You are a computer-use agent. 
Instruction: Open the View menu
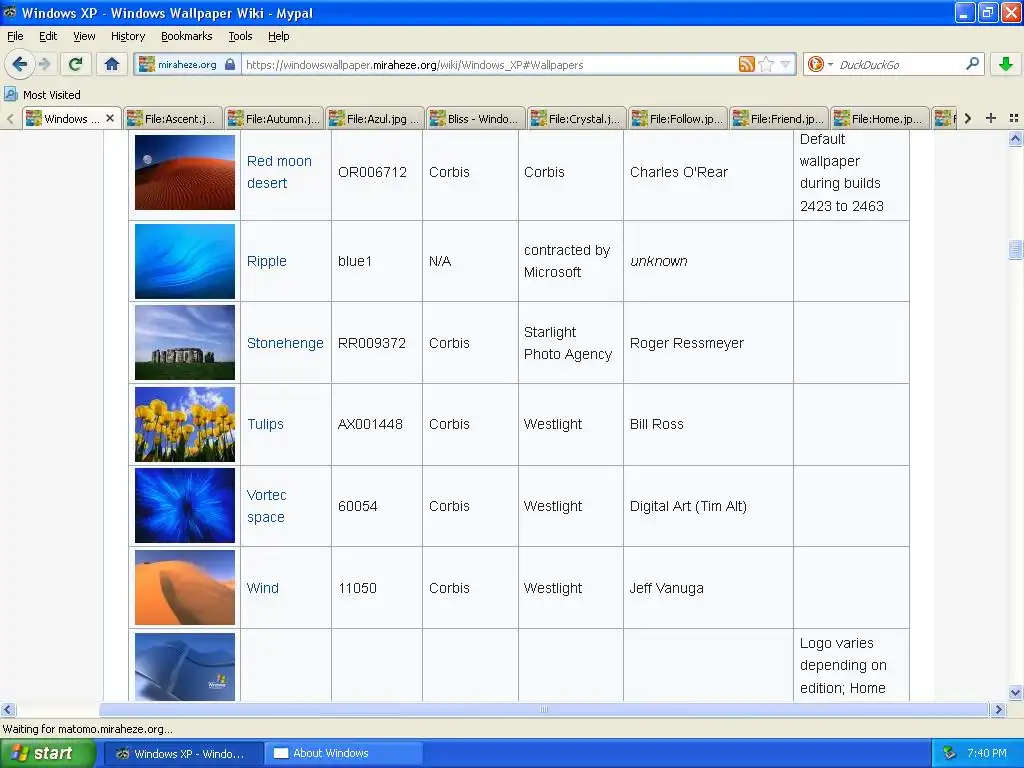(x=84, y=36)
